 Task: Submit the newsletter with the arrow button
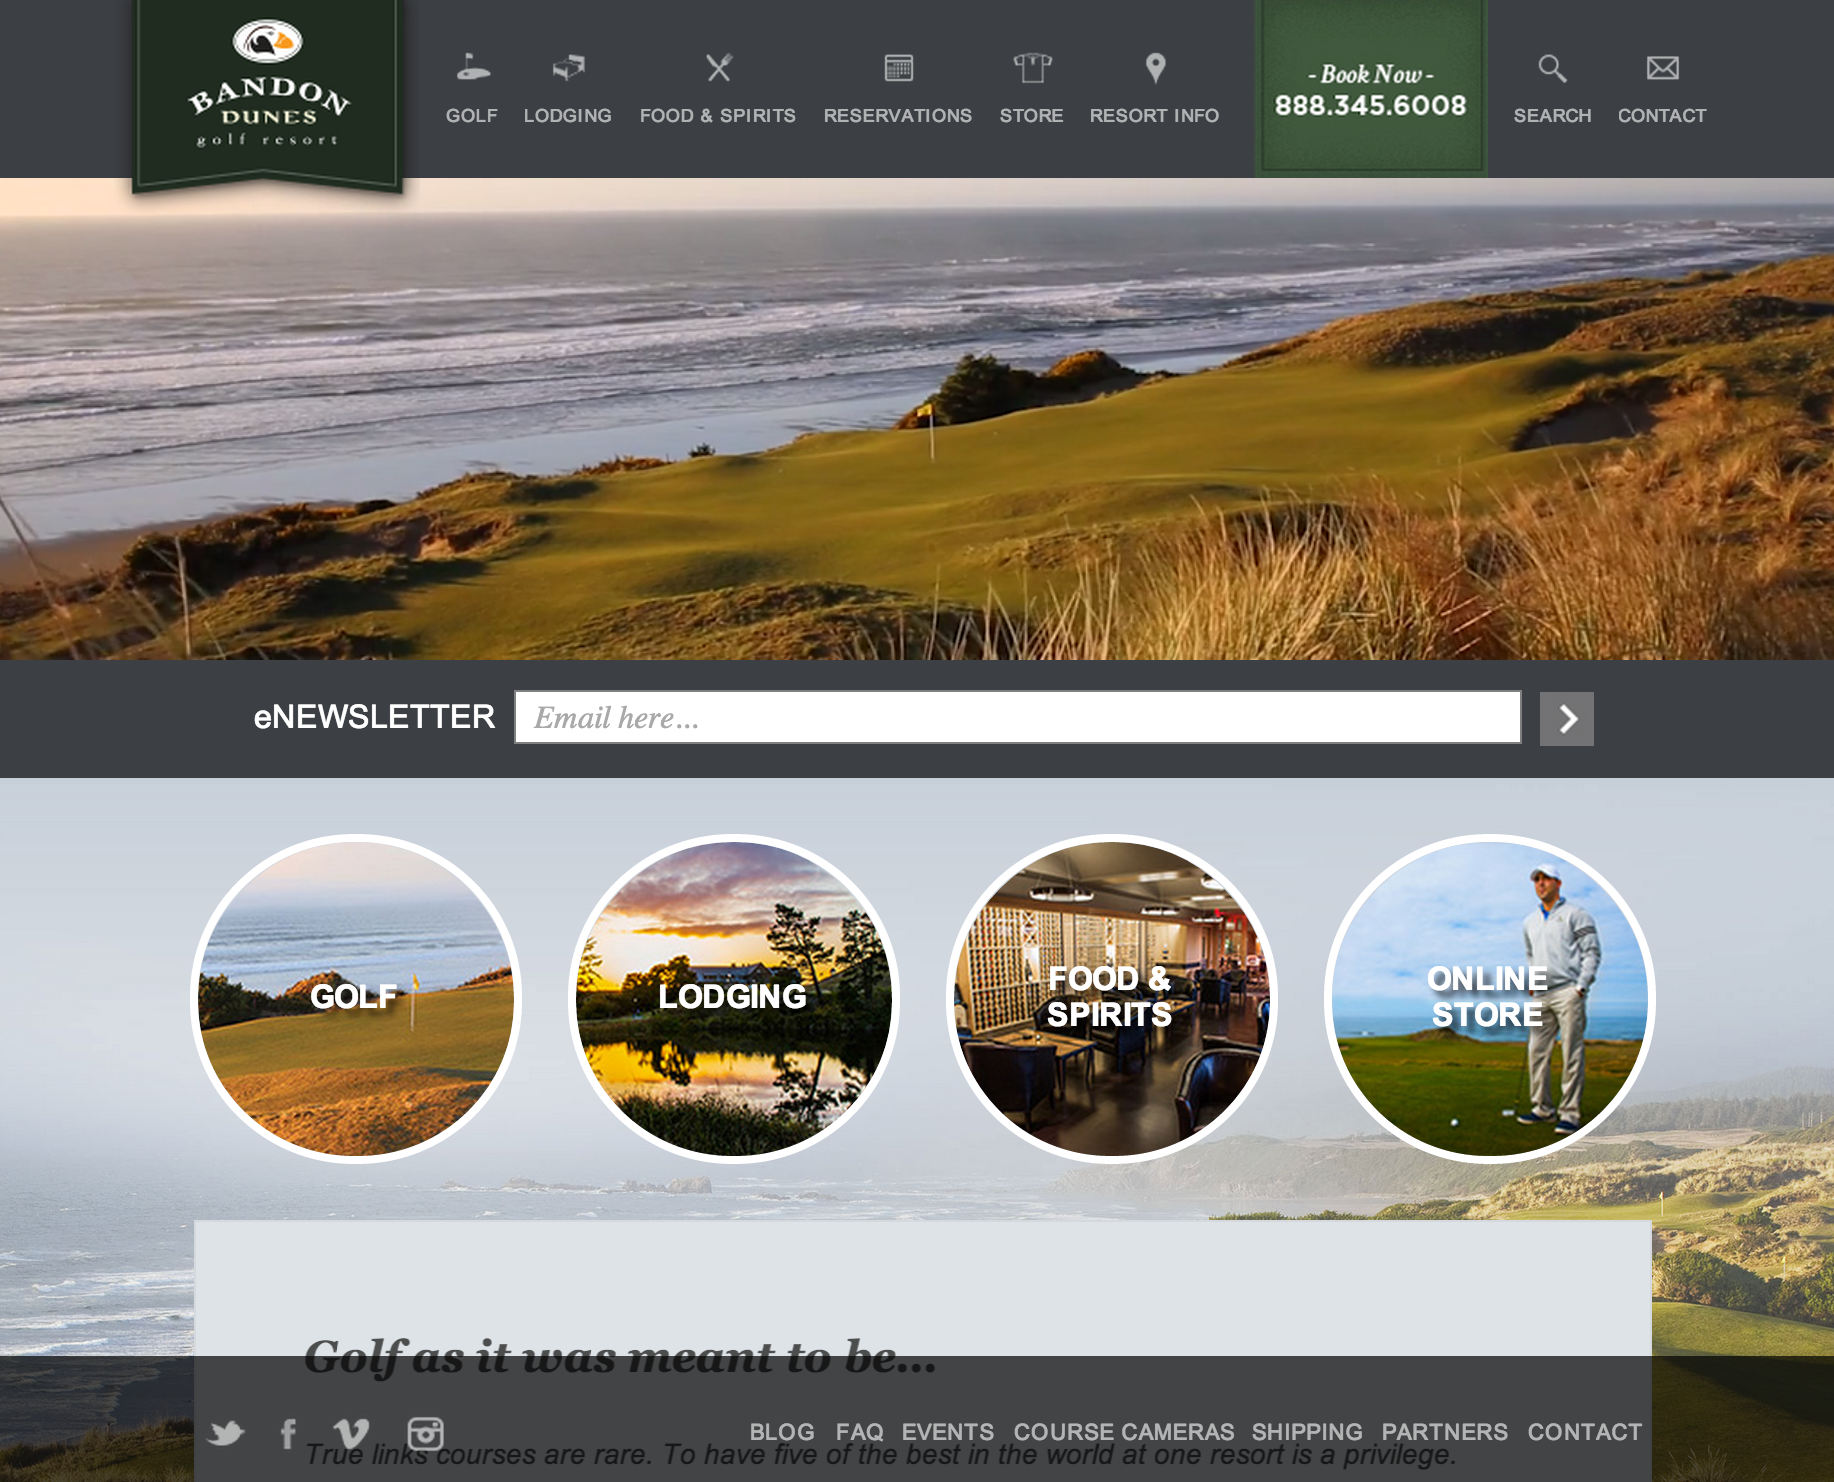coord(1566,718)
